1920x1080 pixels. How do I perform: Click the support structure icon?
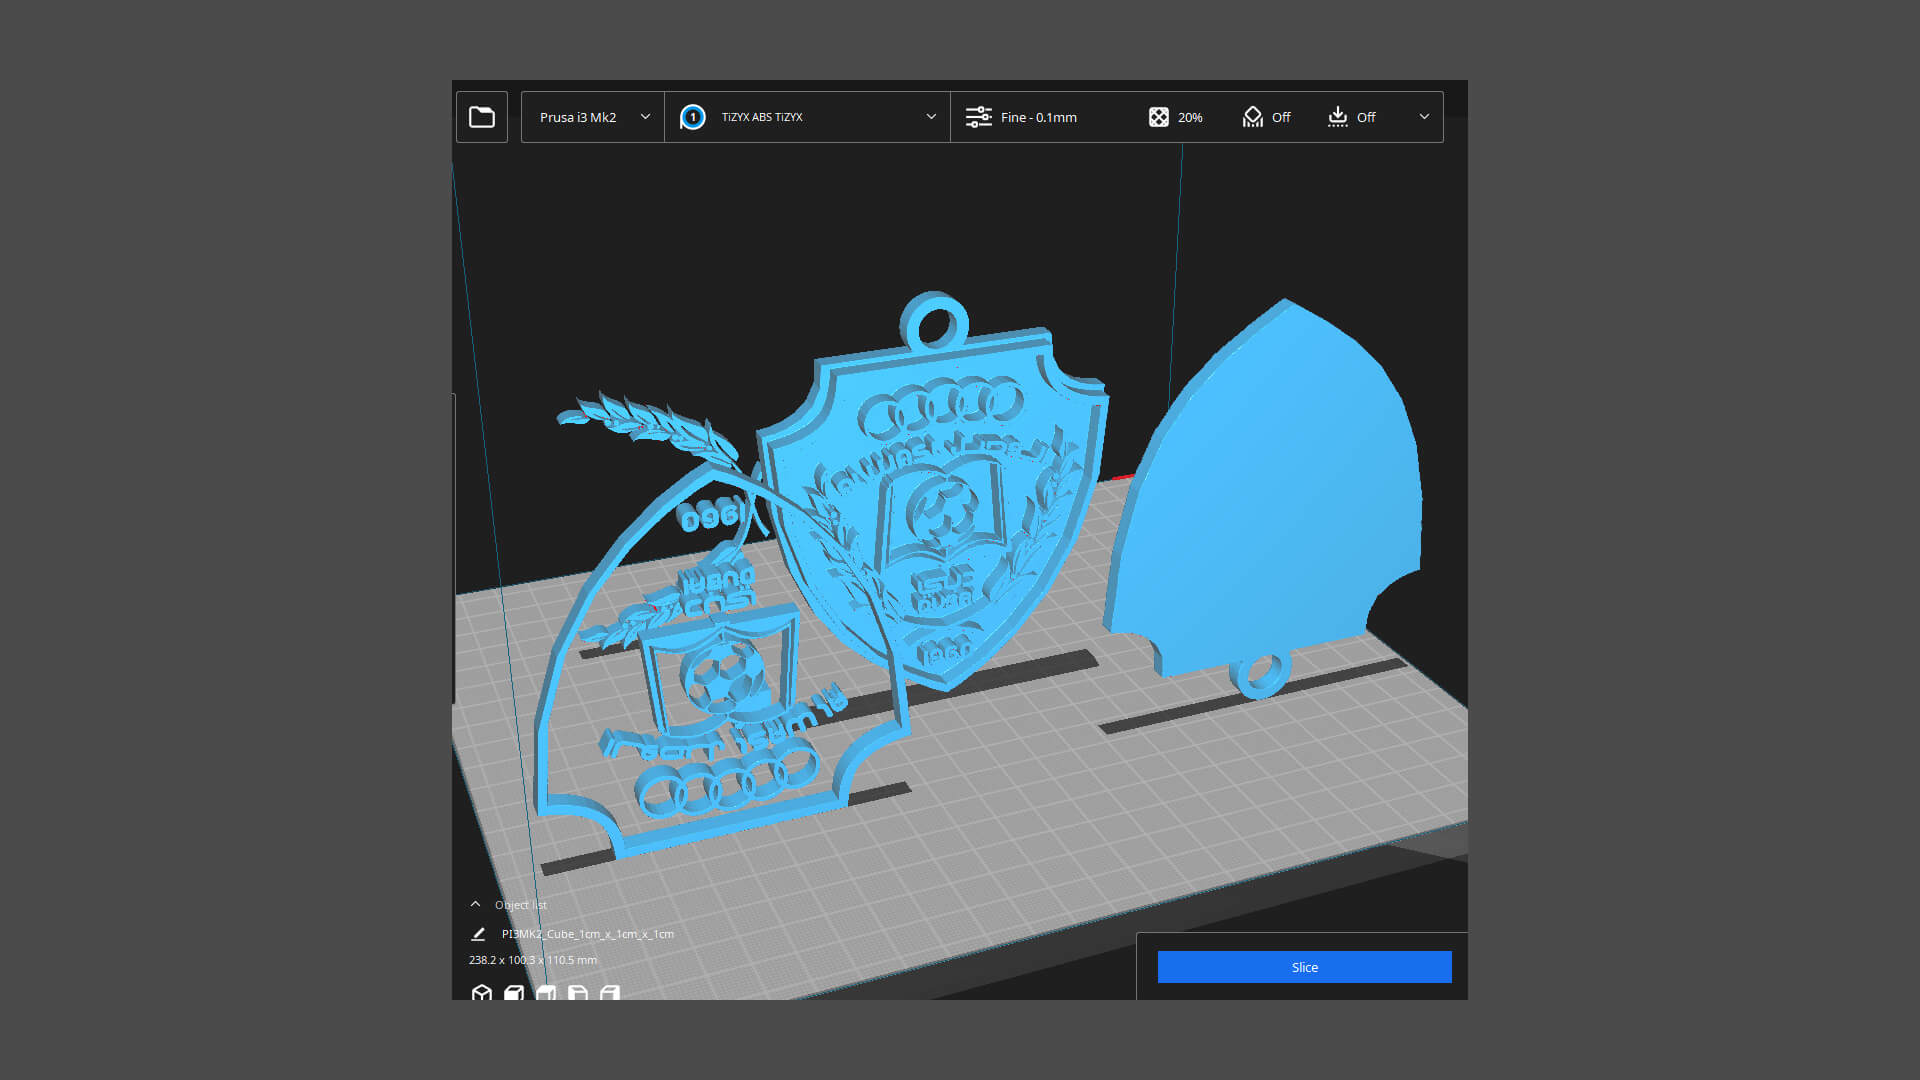pyautogui.click(x=1252, y=117)
